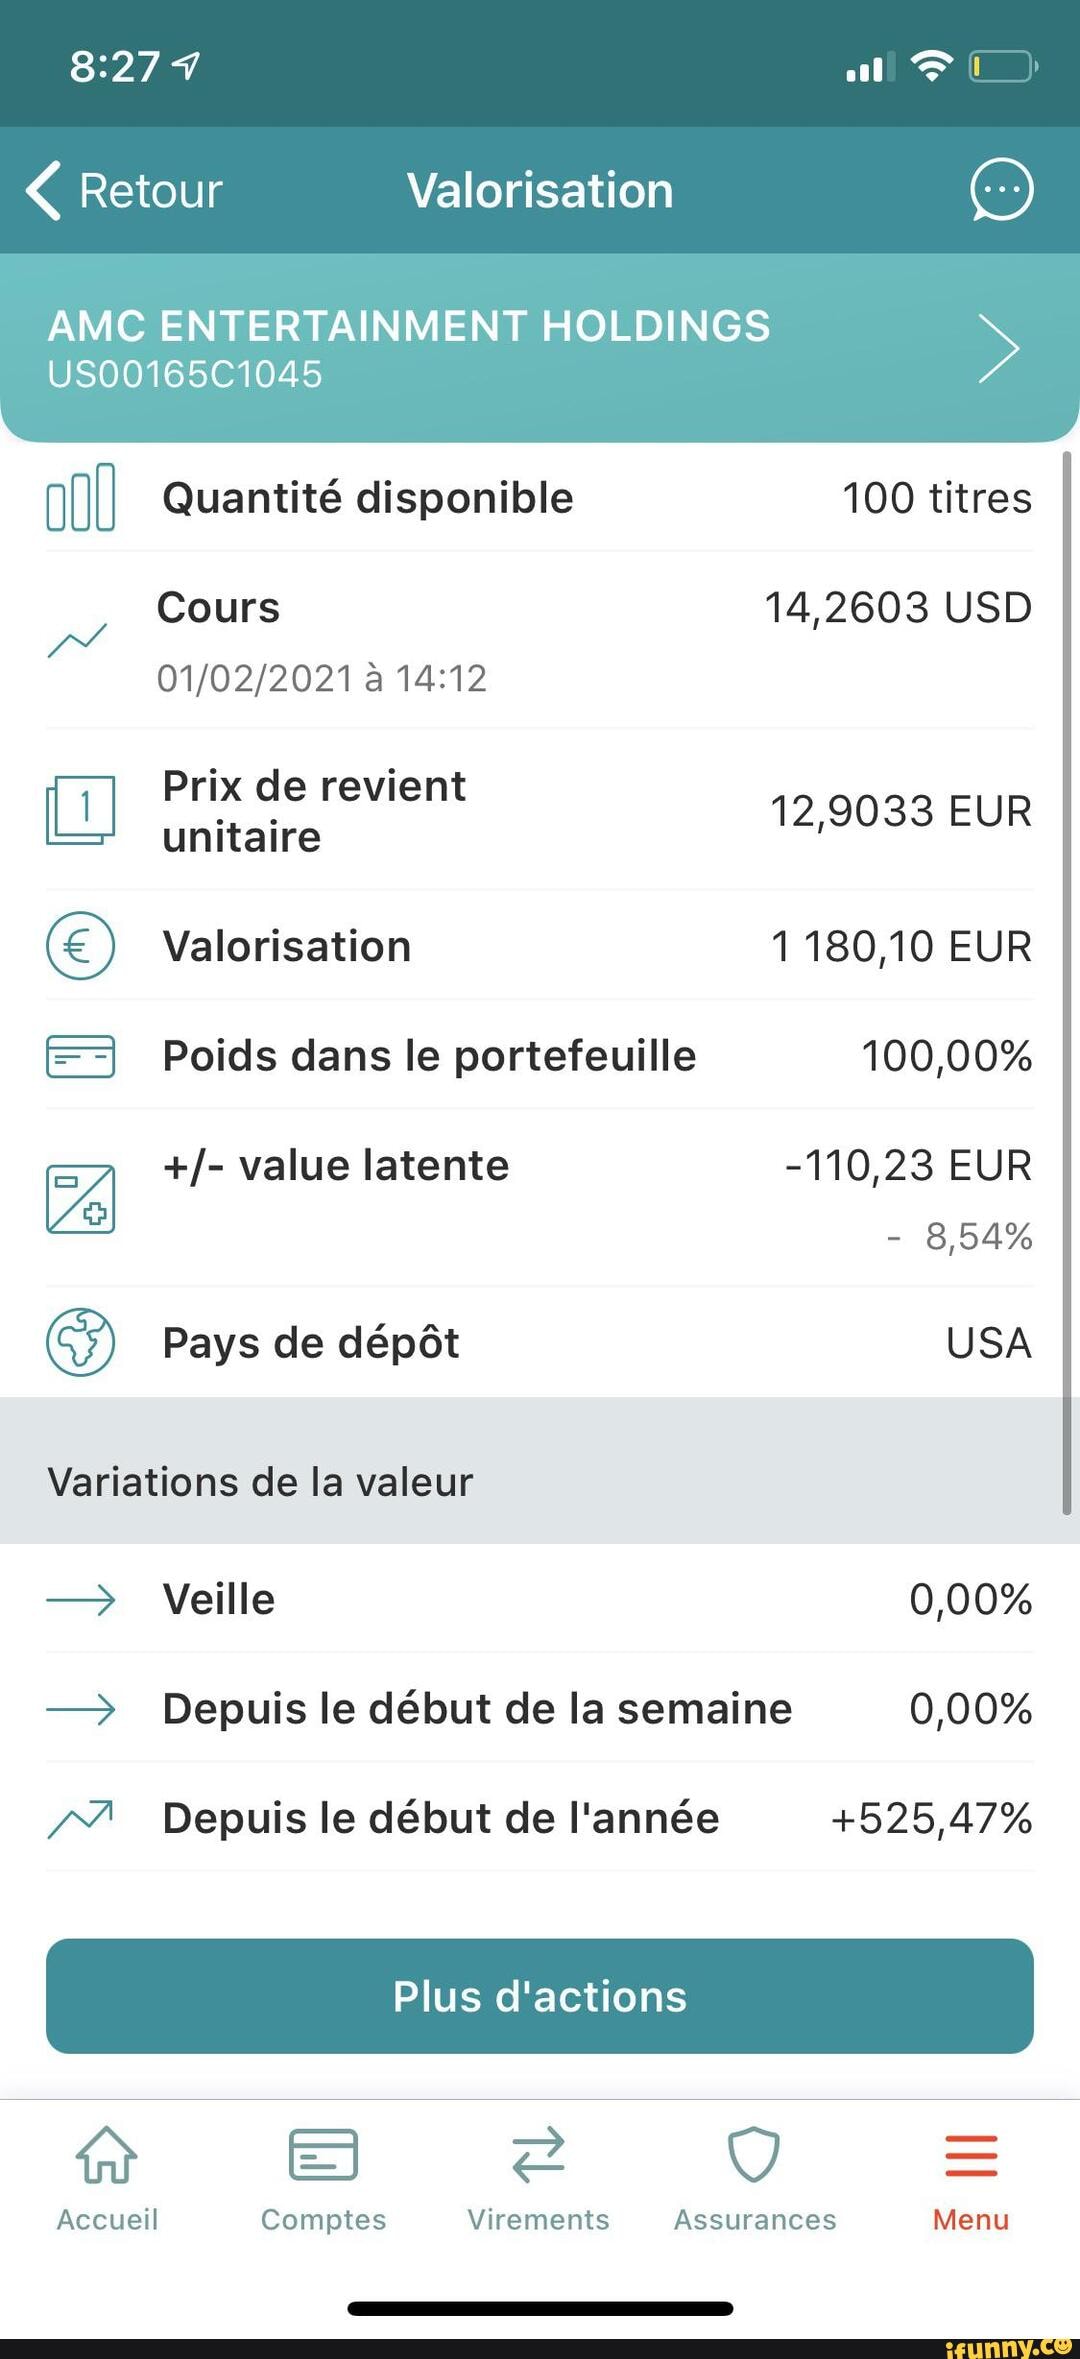
Task: Open the chat message bubble icon
Action: pos(1001,189)
